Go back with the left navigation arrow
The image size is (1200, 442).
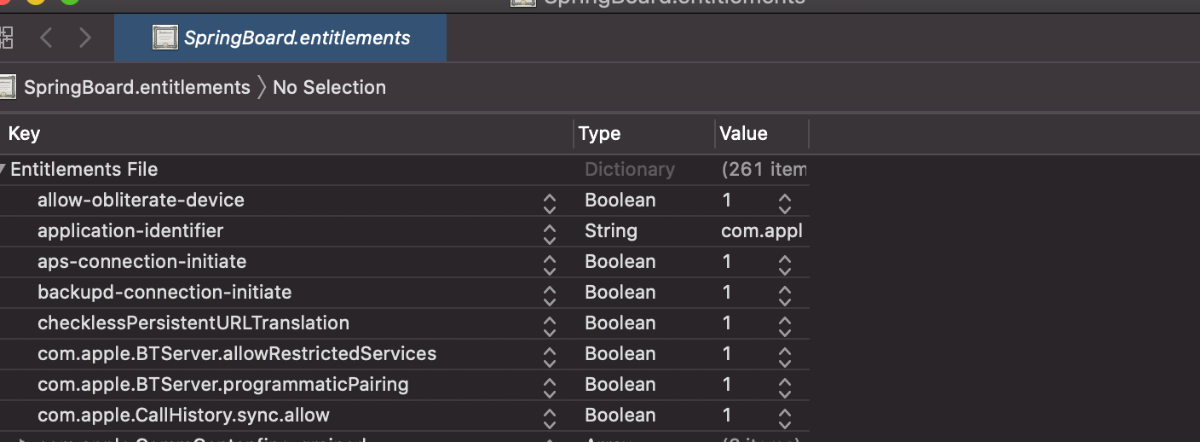[46, 38]
